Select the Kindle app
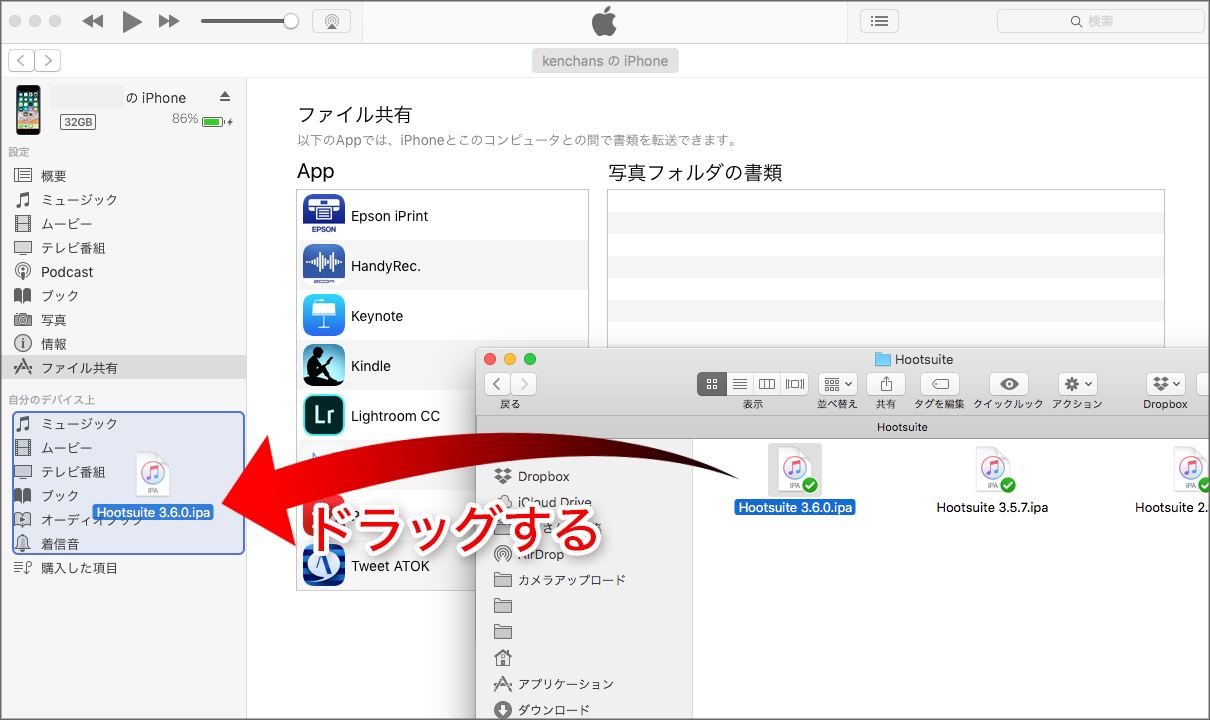Screen dimensions: 1210x720 388,365
